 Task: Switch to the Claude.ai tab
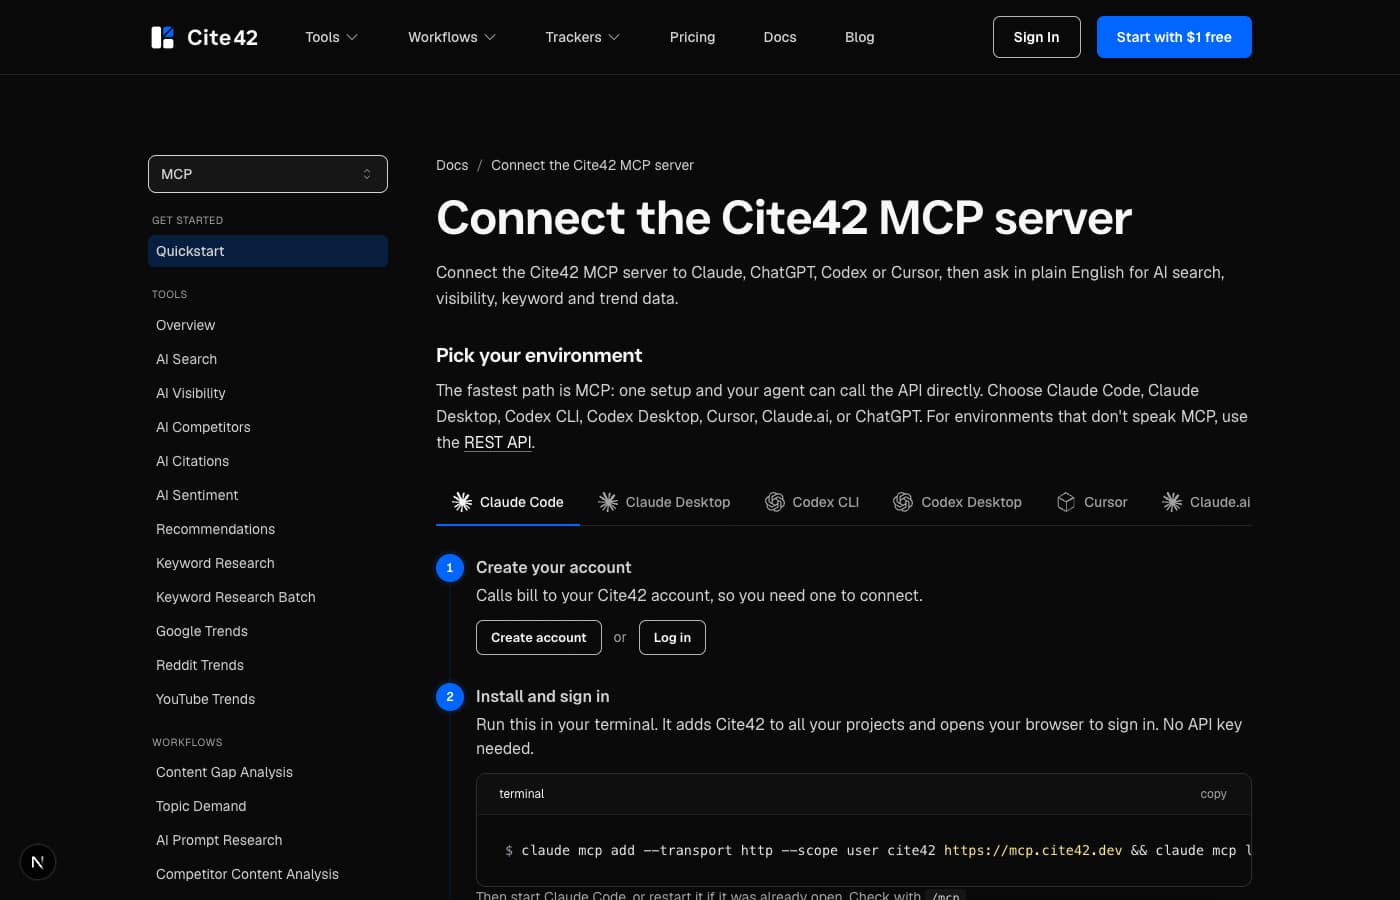[x=1206, y=502]
